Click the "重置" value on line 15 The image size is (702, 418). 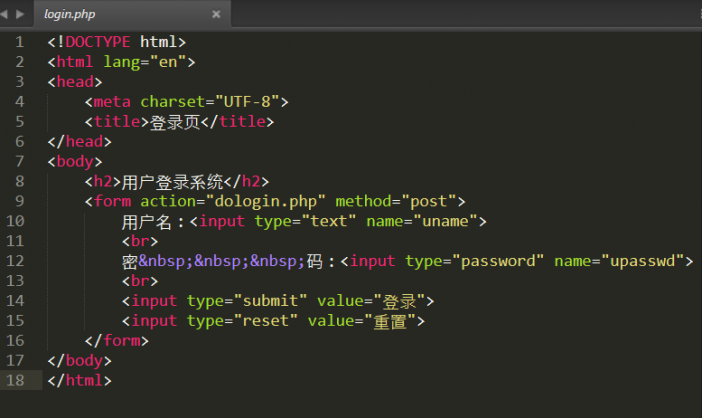point(391,321)
